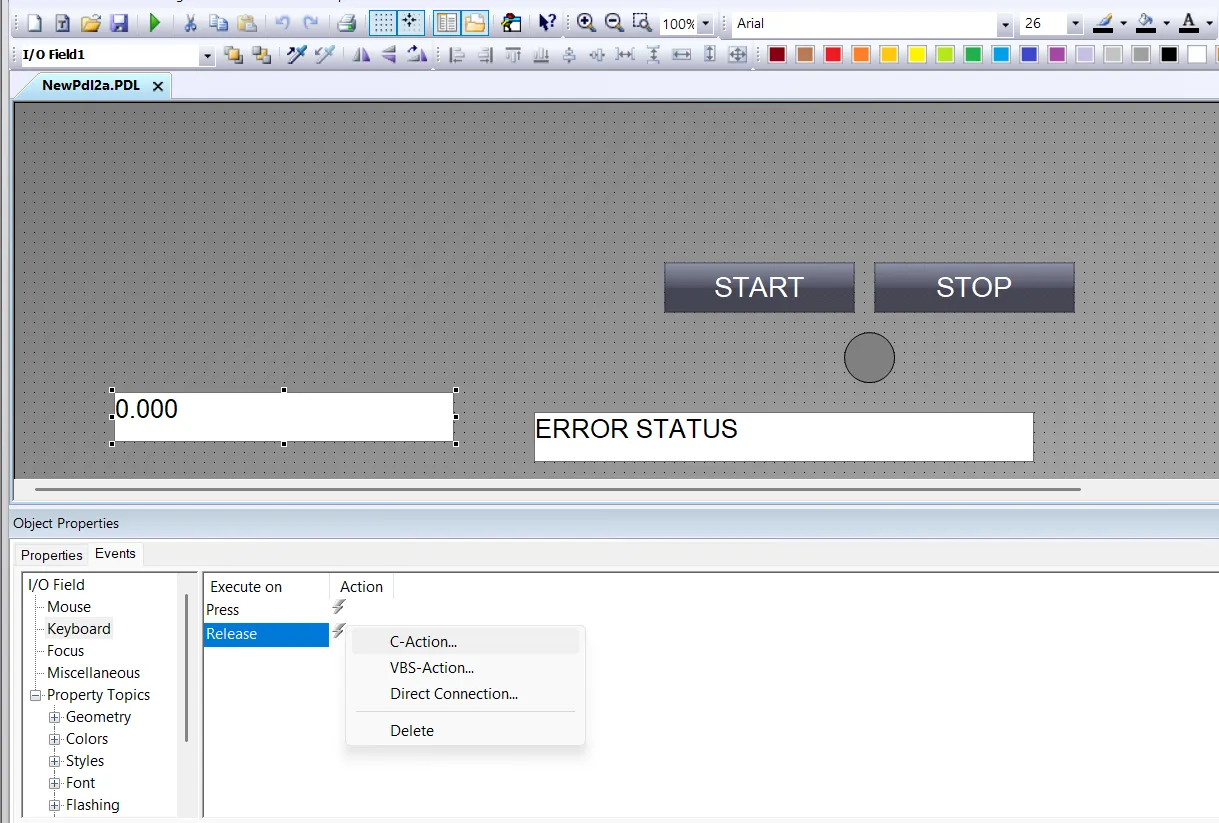Zoom in on the picture canvas
The height and width of the screenshot is (823, 1219).
tap(585, 22)
